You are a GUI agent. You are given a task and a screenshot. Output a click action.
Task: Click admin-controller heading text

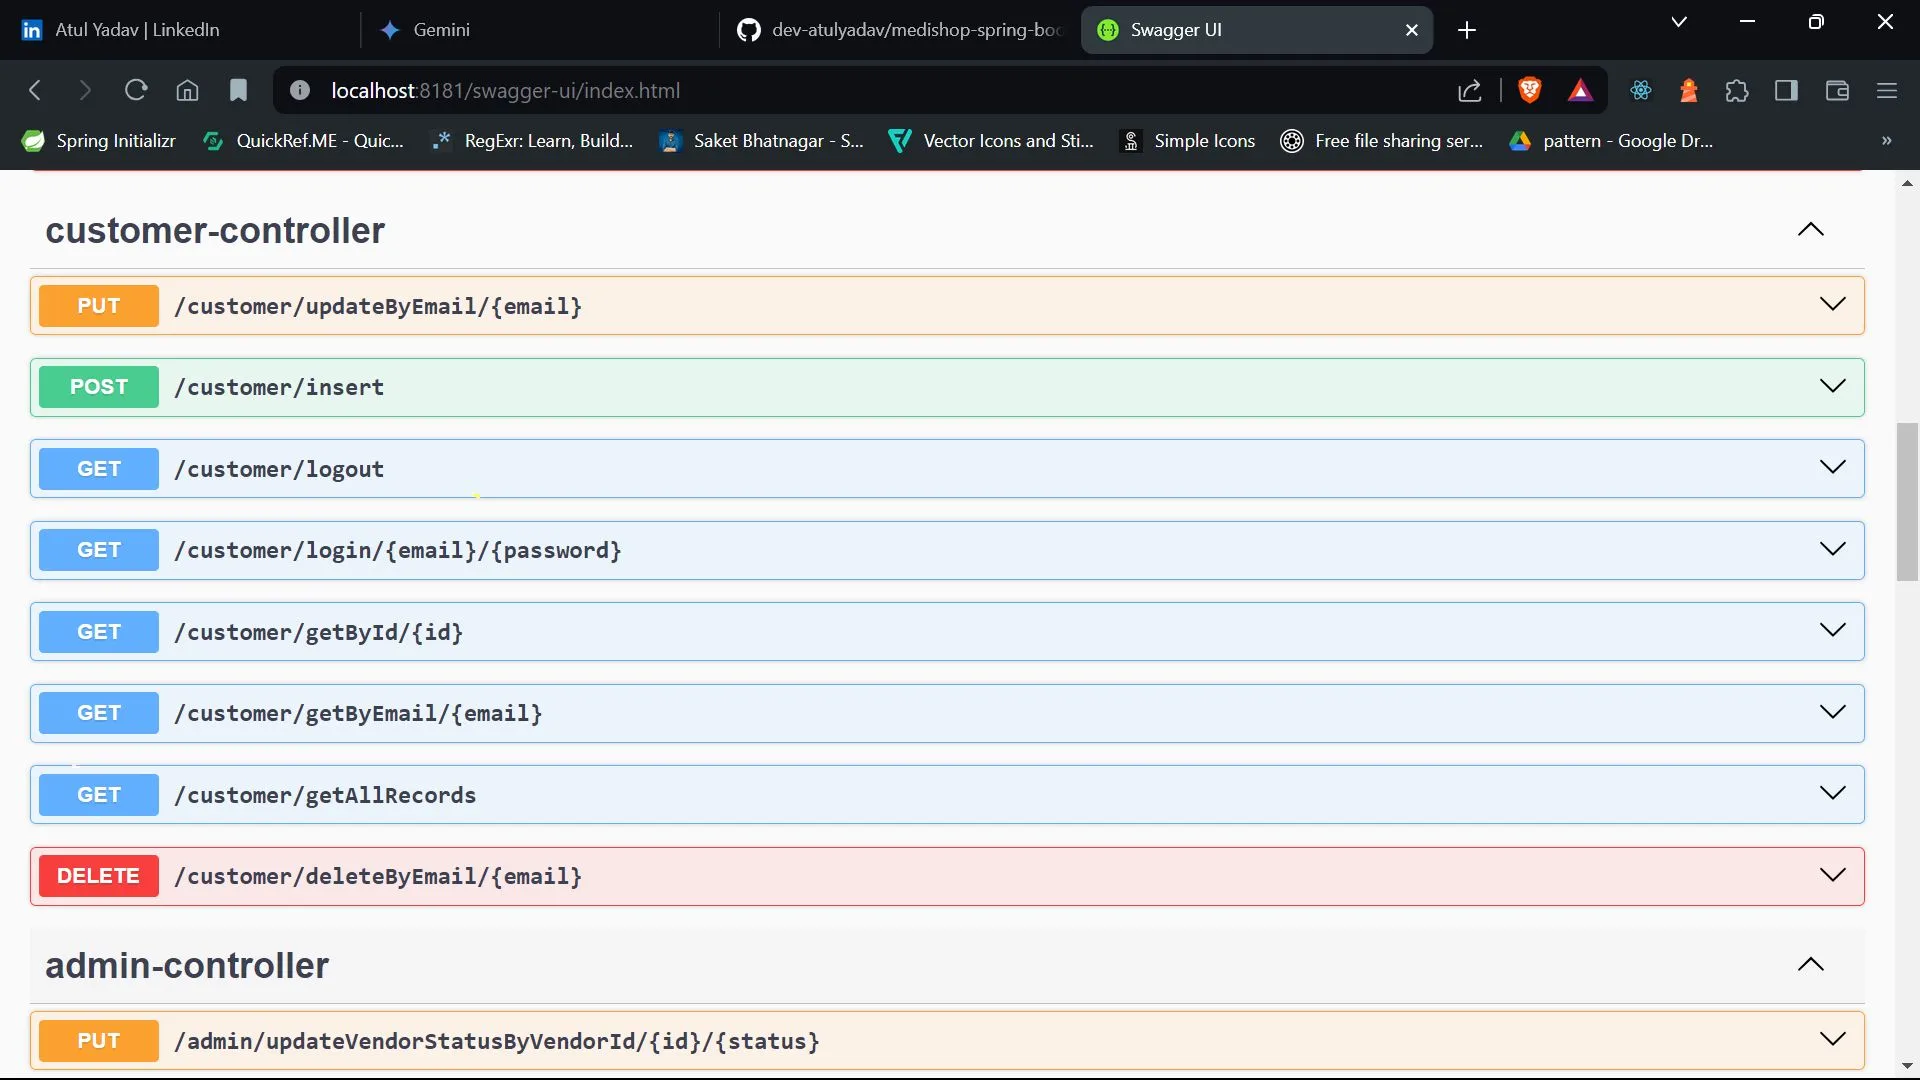click(x=187, y=966)
